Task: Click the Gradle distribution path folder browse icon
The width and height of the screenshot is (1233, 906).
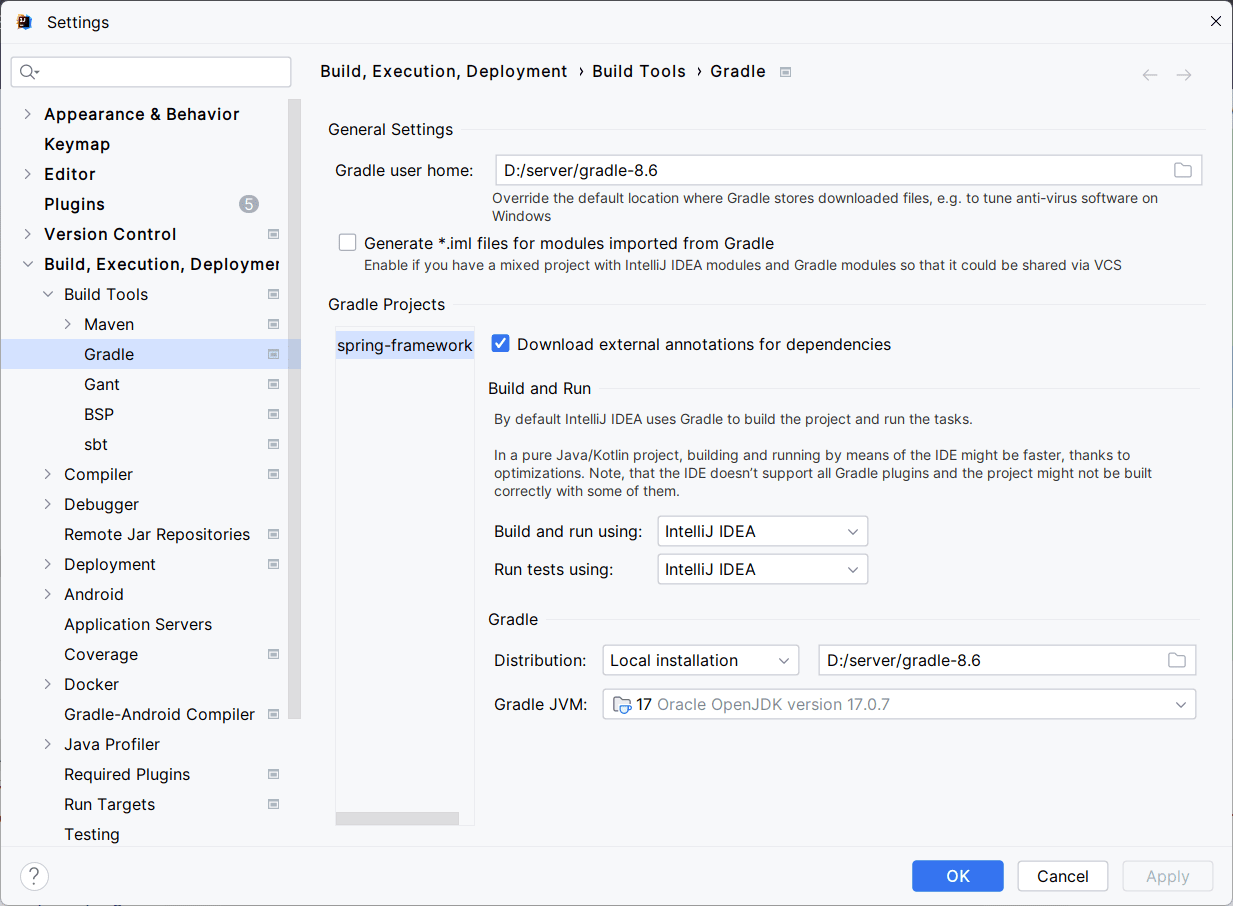Action: click(x=1177, y=660)
